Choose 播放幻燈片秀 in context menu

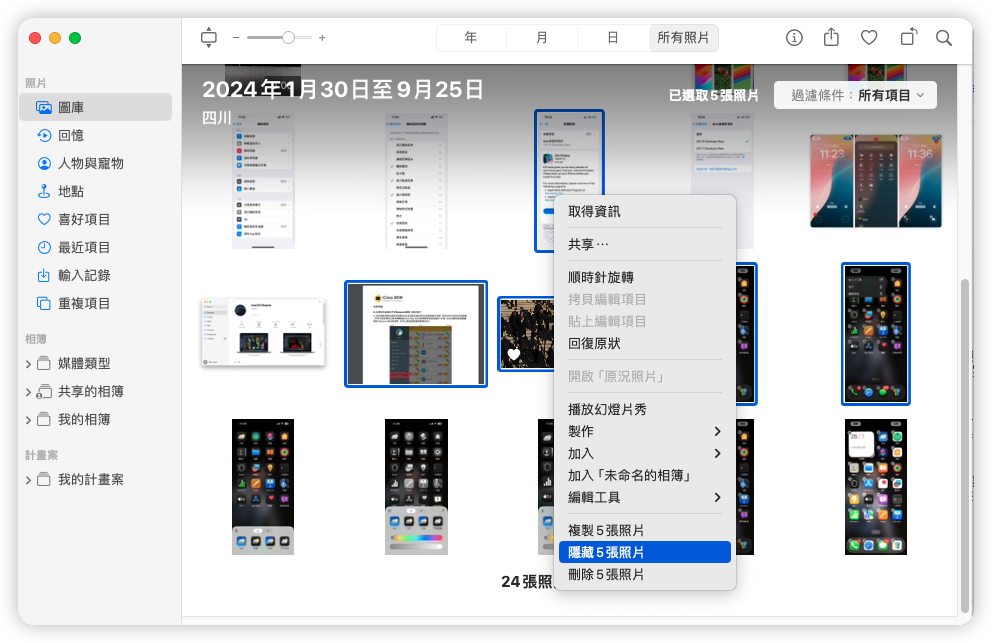[x=645, y=409]
